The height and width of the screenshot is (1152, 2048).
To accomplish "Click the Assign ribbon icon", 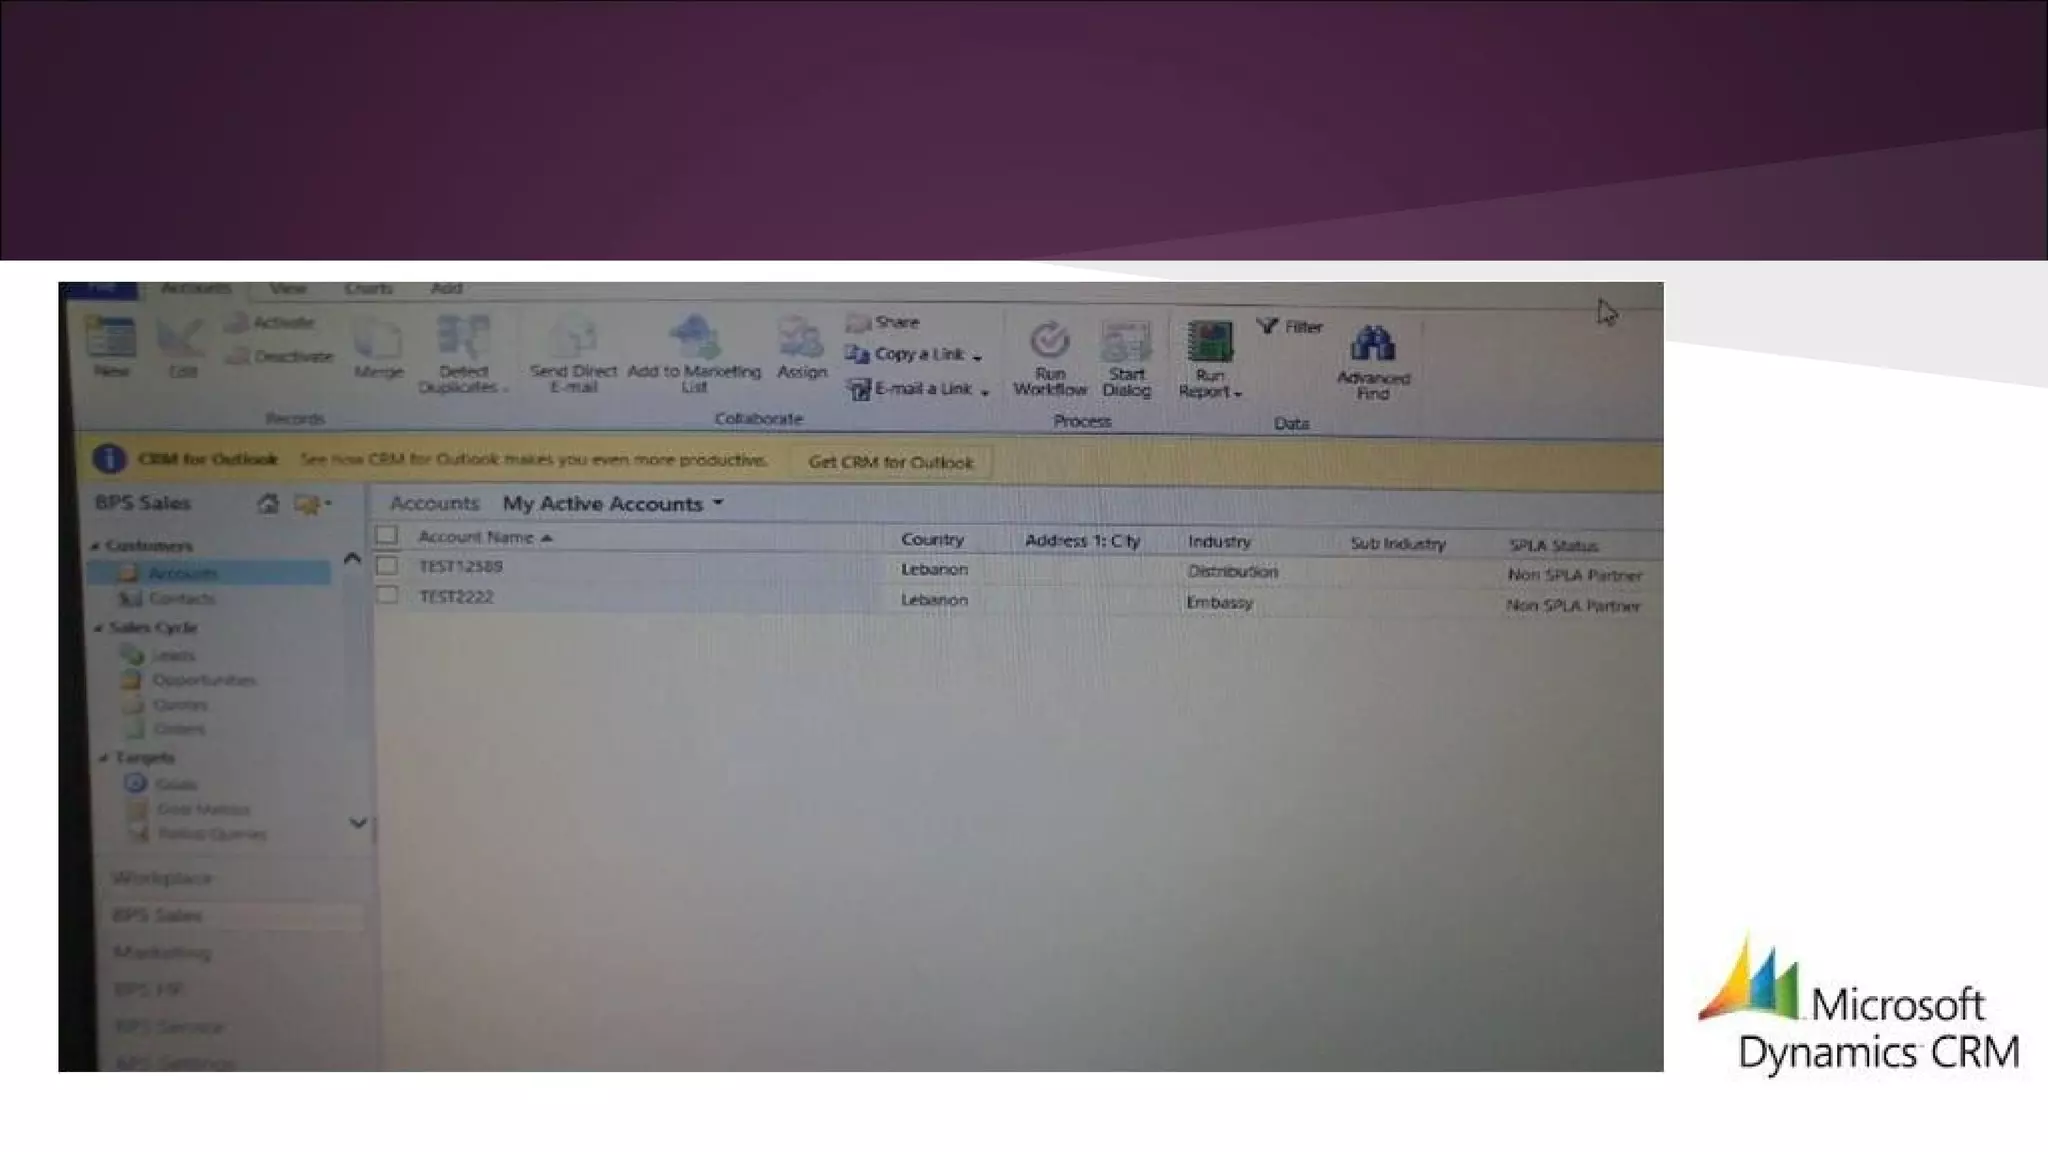I will tap(801, 340).
